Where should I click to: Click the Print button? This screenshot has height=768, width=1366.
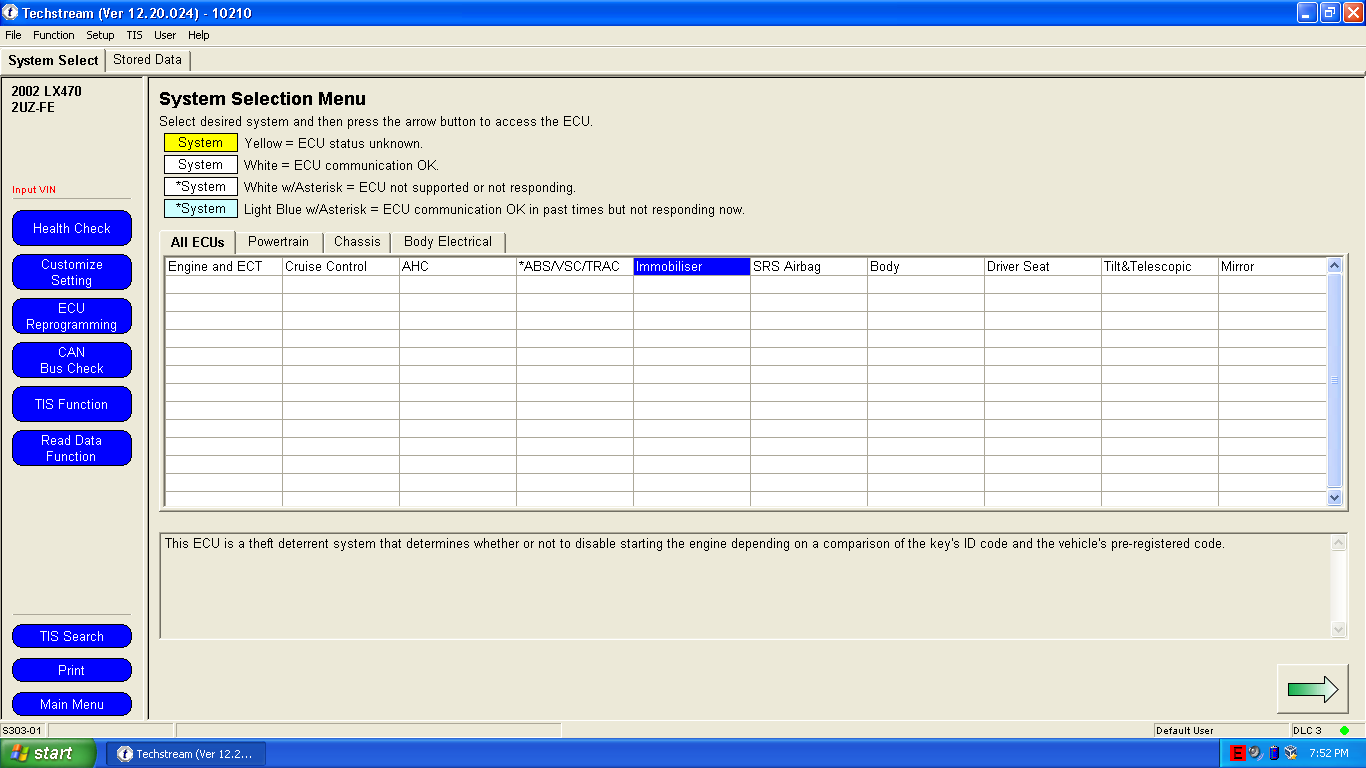click(x=72, y=671)
